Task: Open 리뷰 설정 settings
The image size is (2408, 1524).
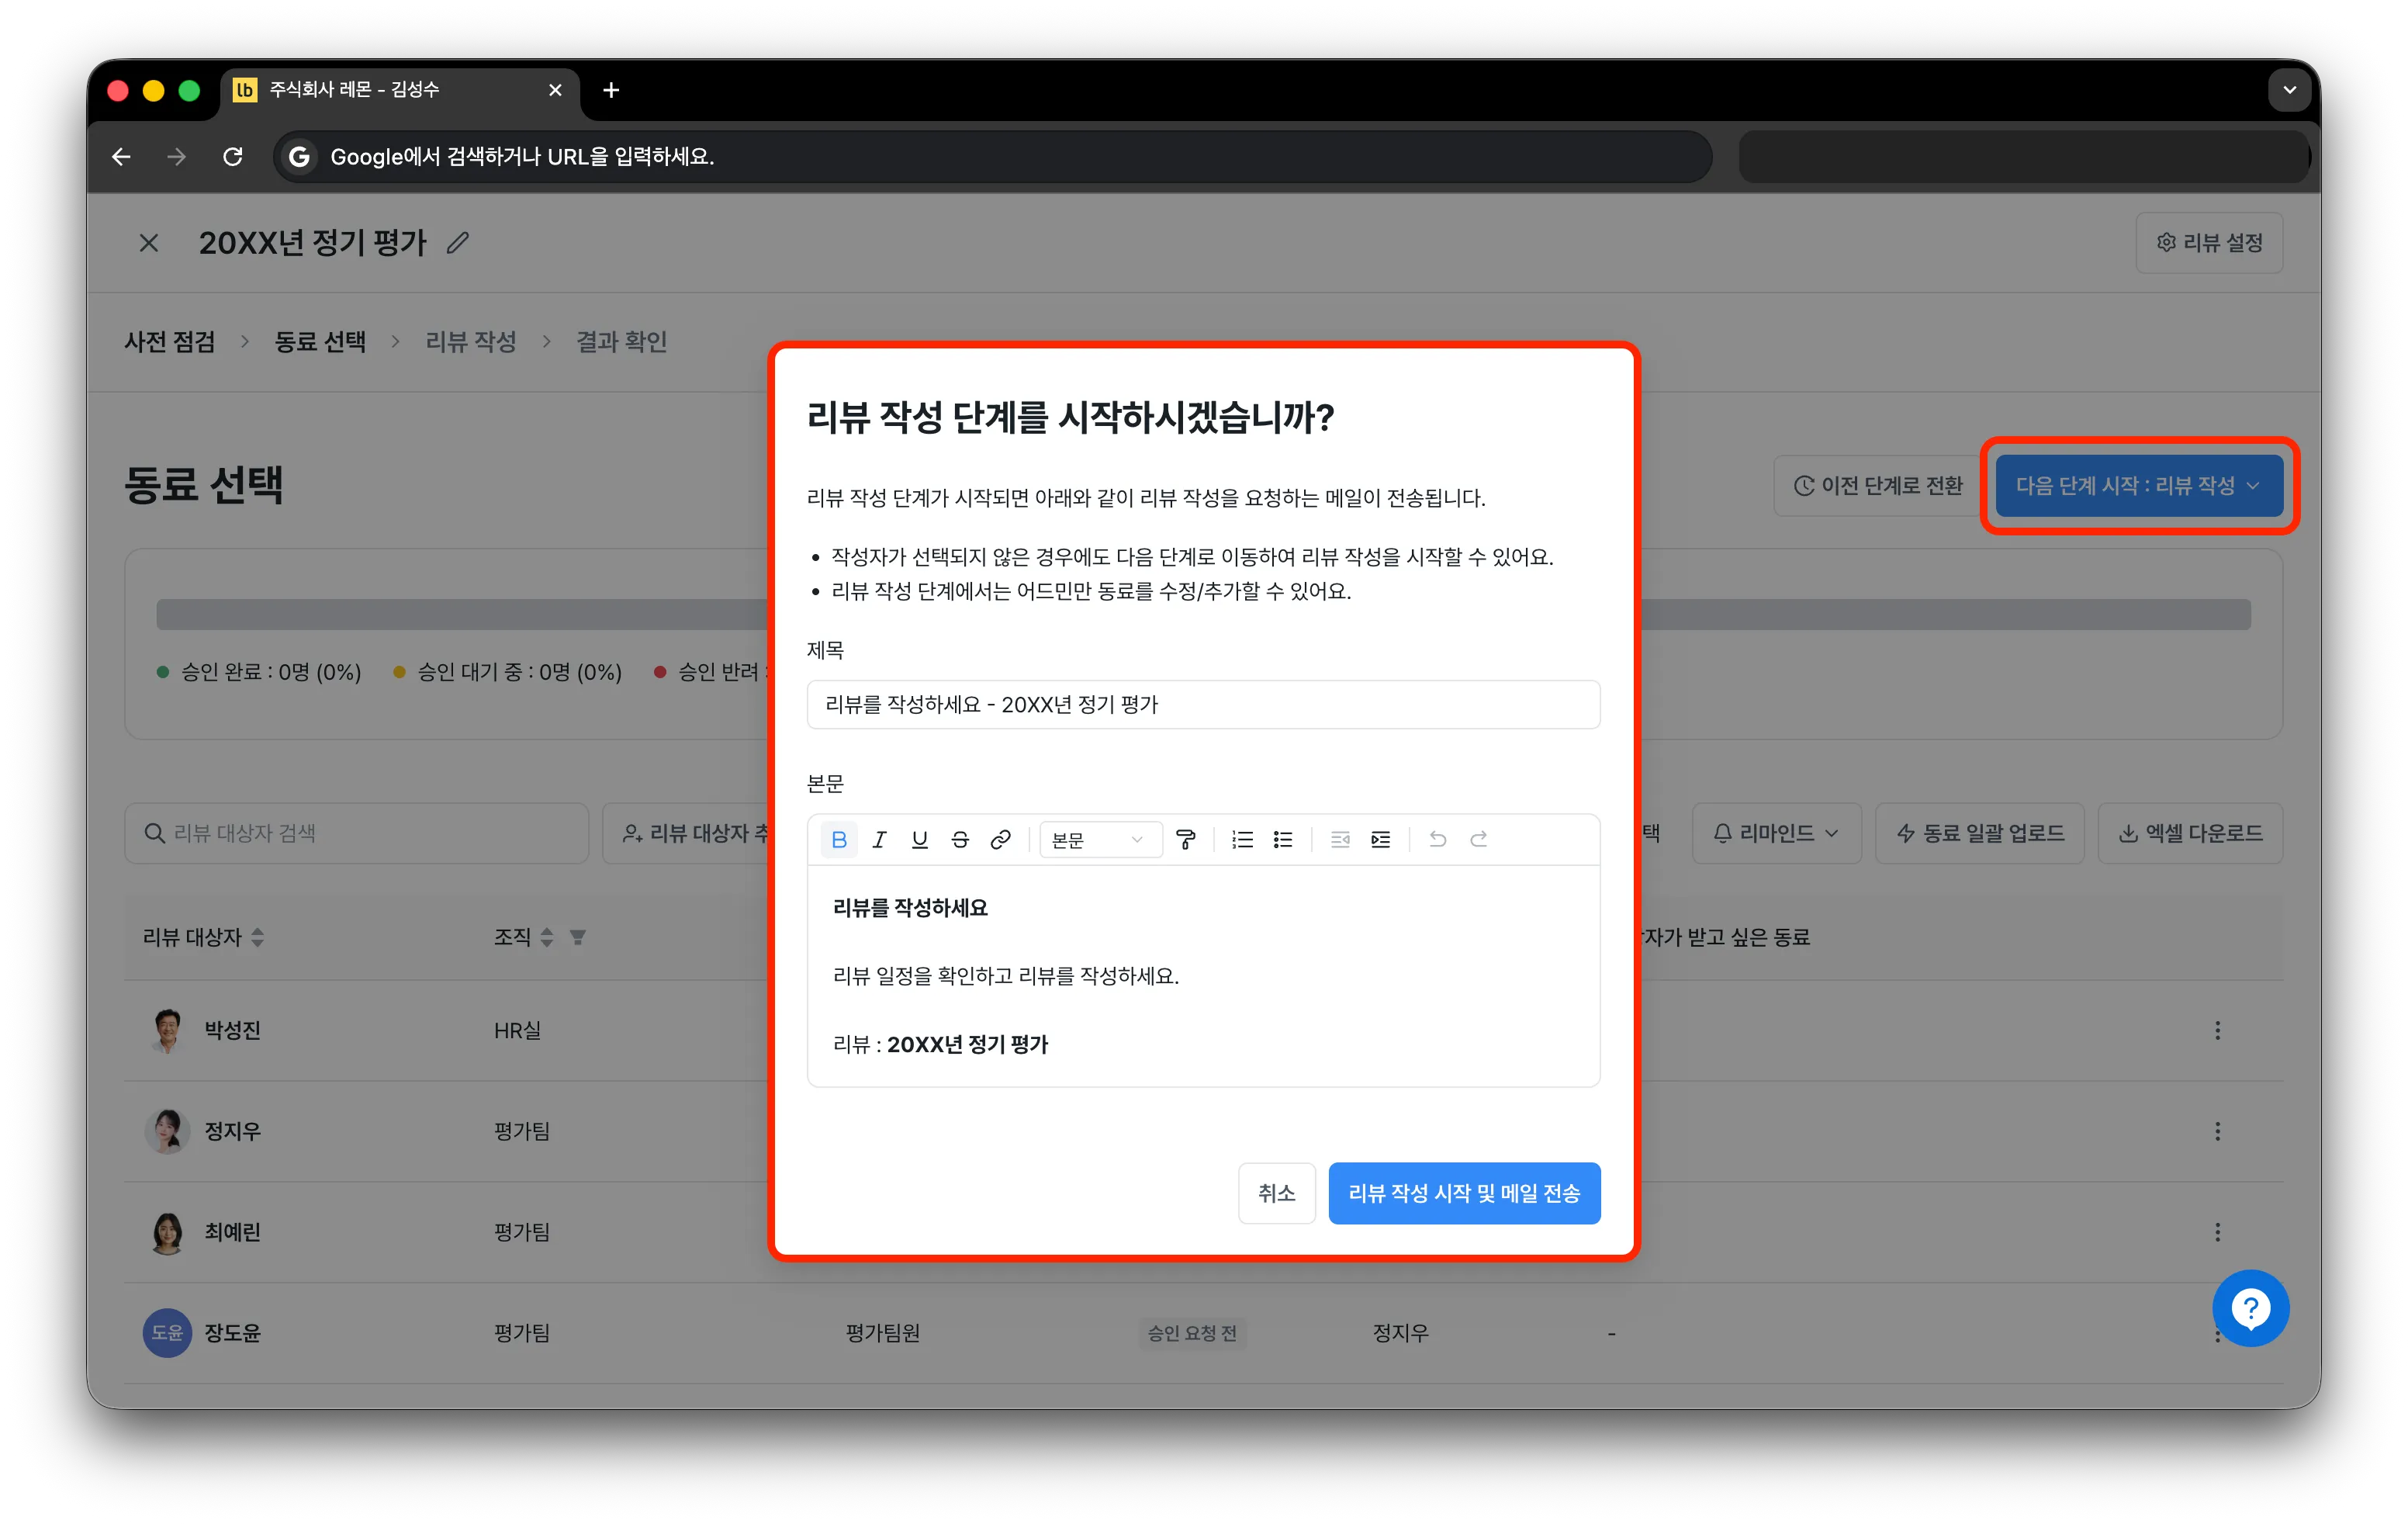Action: click(2209, 243)
